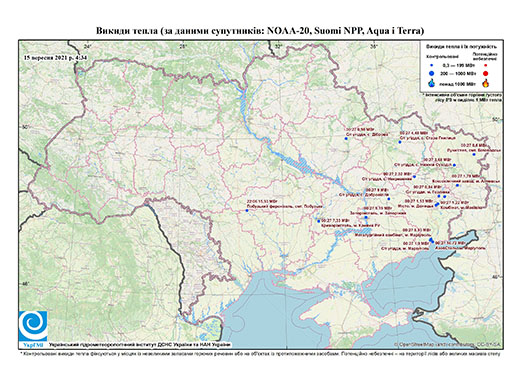Click the large red circle in legend
The height and width of the screenshot is (368, 520).
pyautogui.click(x=486, y=74)
